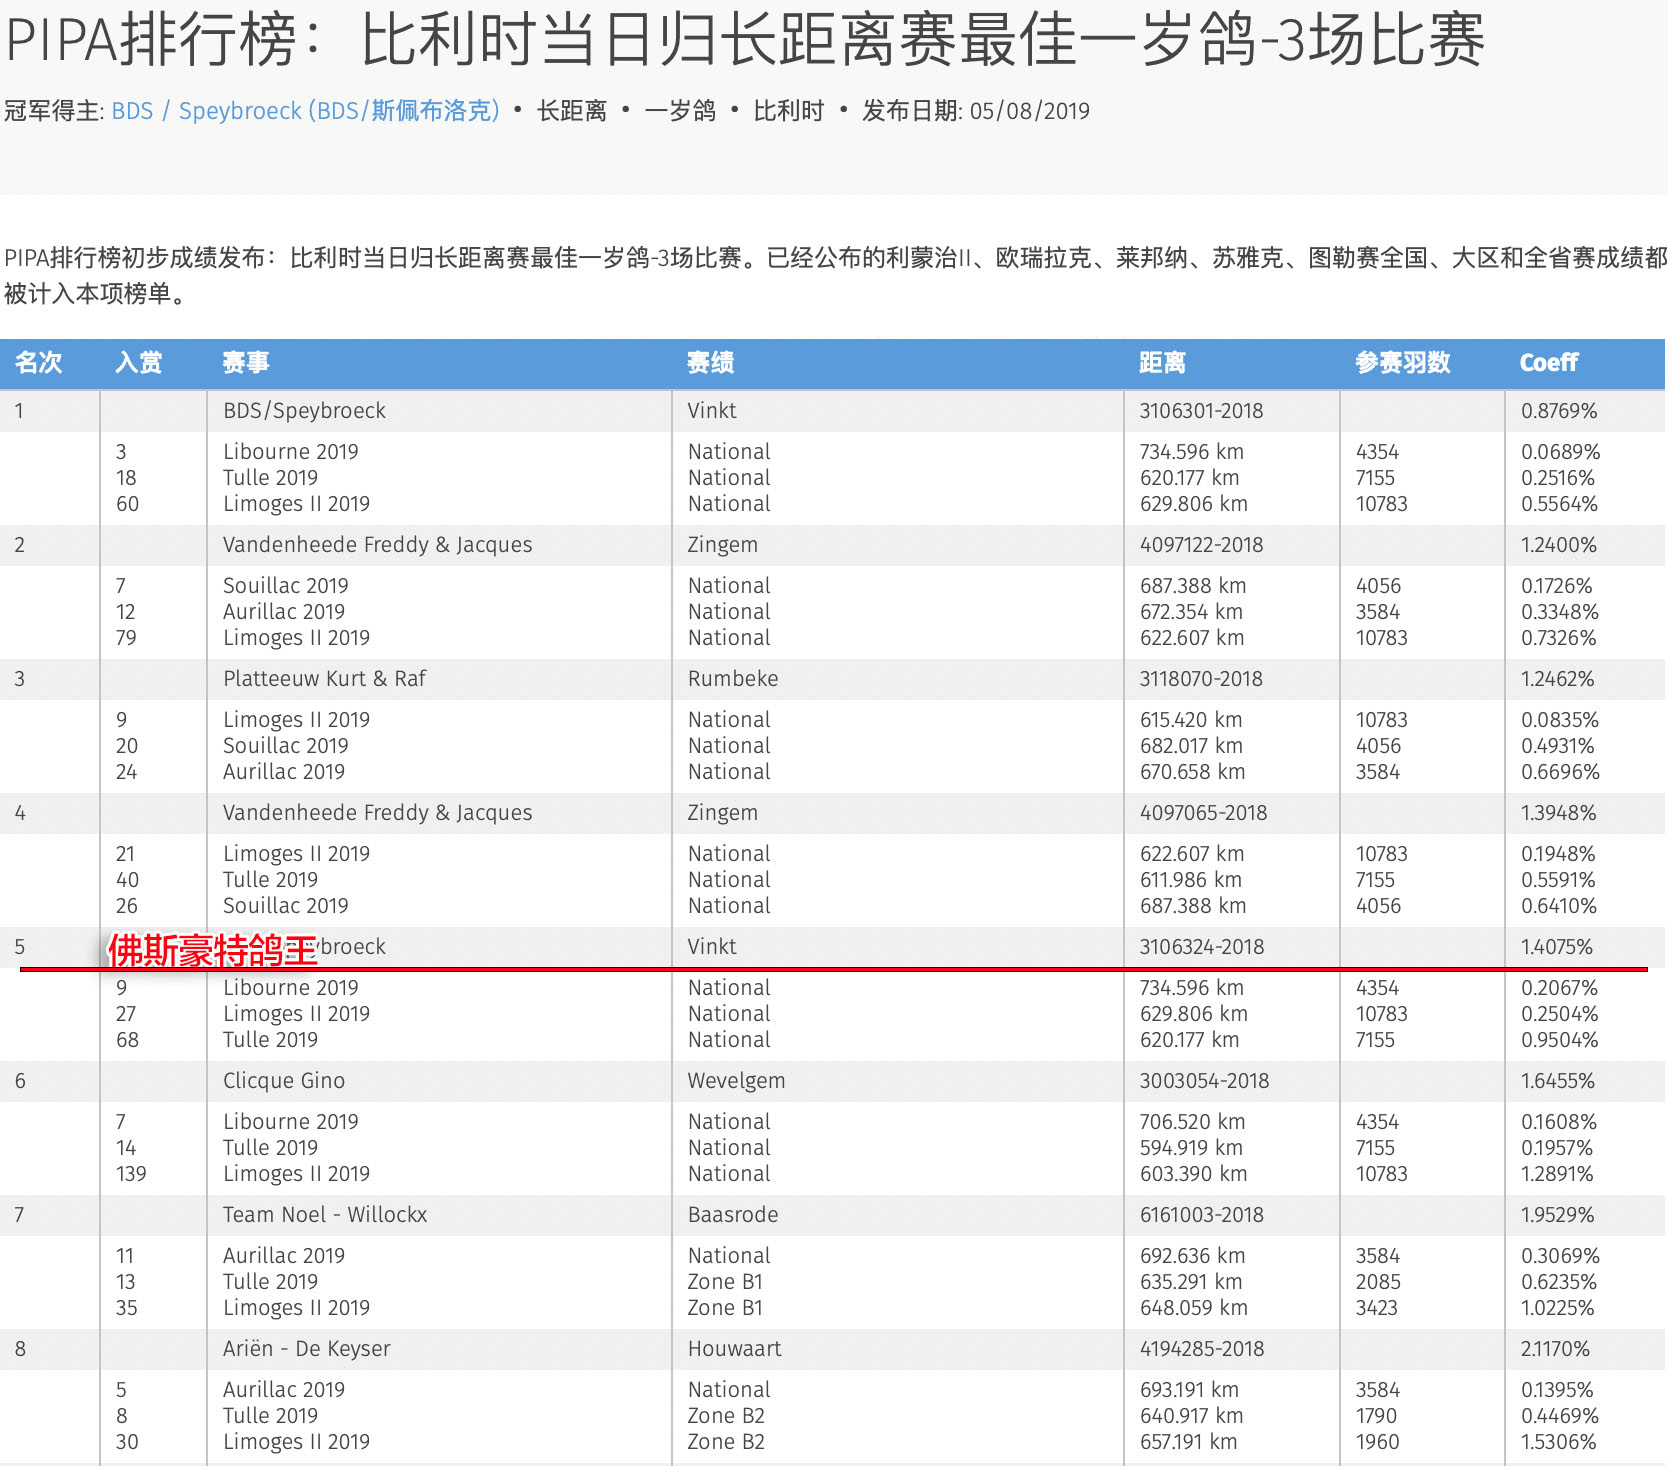Select coefficient 1.5306% value
This screenshot has width=1668, height=1466.
click(x=1558, y=1442)
